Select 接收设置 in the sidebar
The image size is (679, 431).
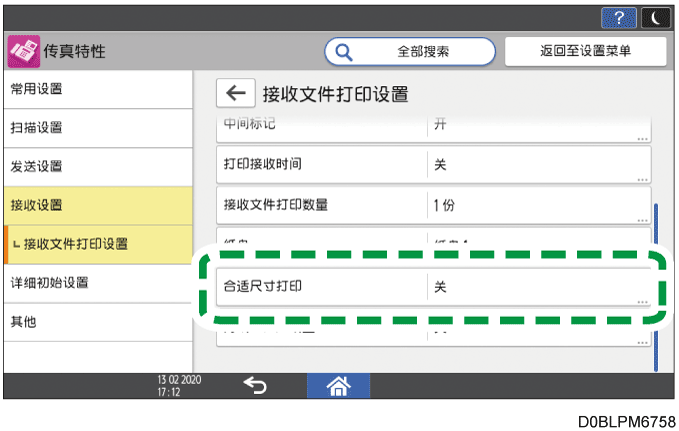(98, 205)
